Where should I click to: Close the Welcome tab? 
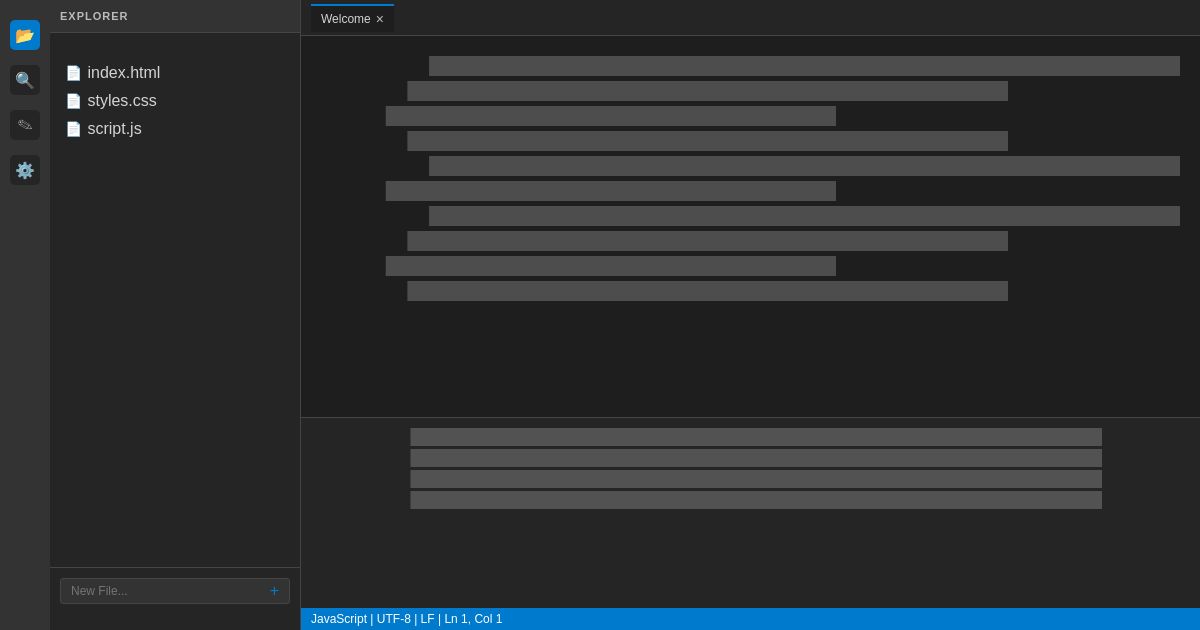380,19
